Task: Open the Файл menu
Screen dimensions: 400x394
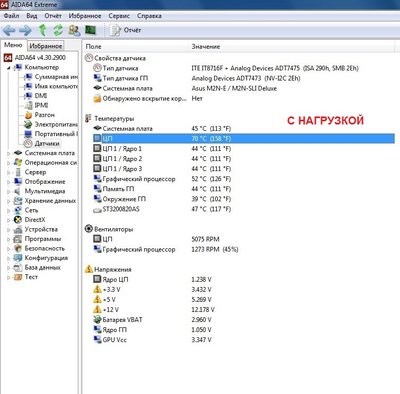Action: (11, 16)
